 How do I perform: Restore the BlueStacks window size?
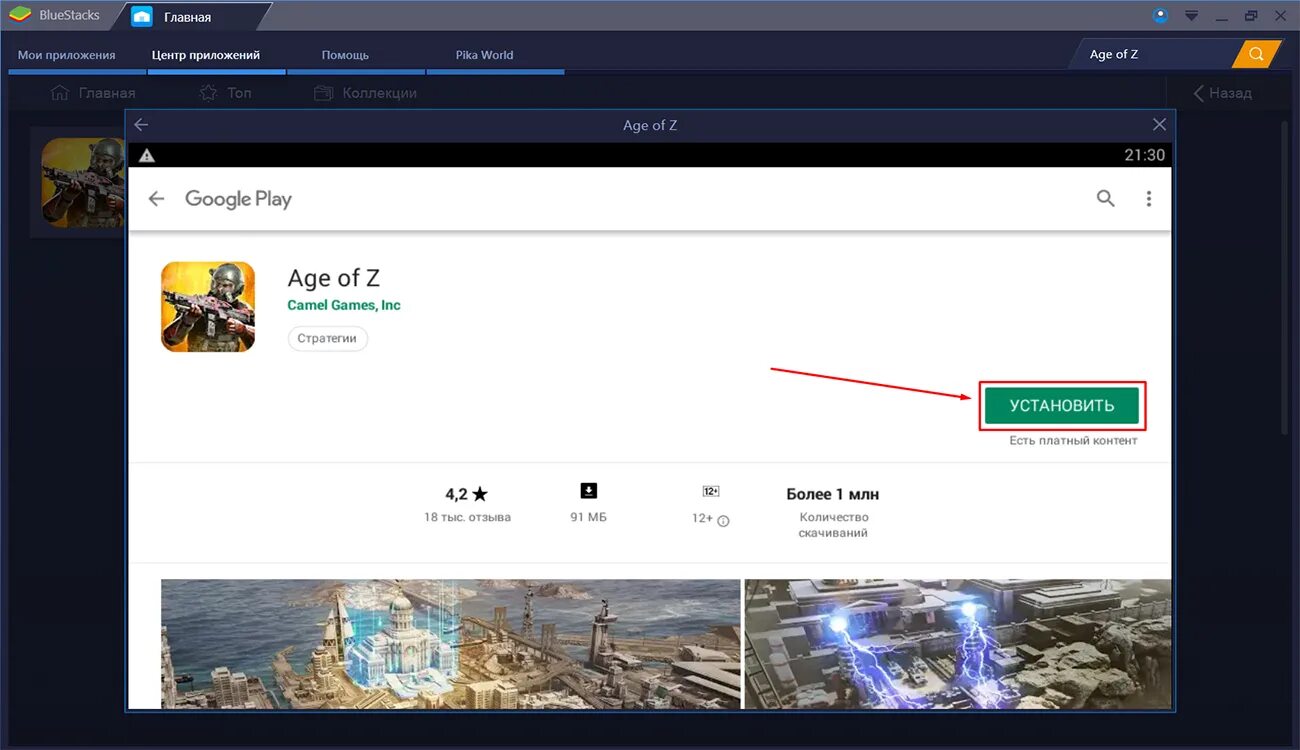coord(1251,16)
